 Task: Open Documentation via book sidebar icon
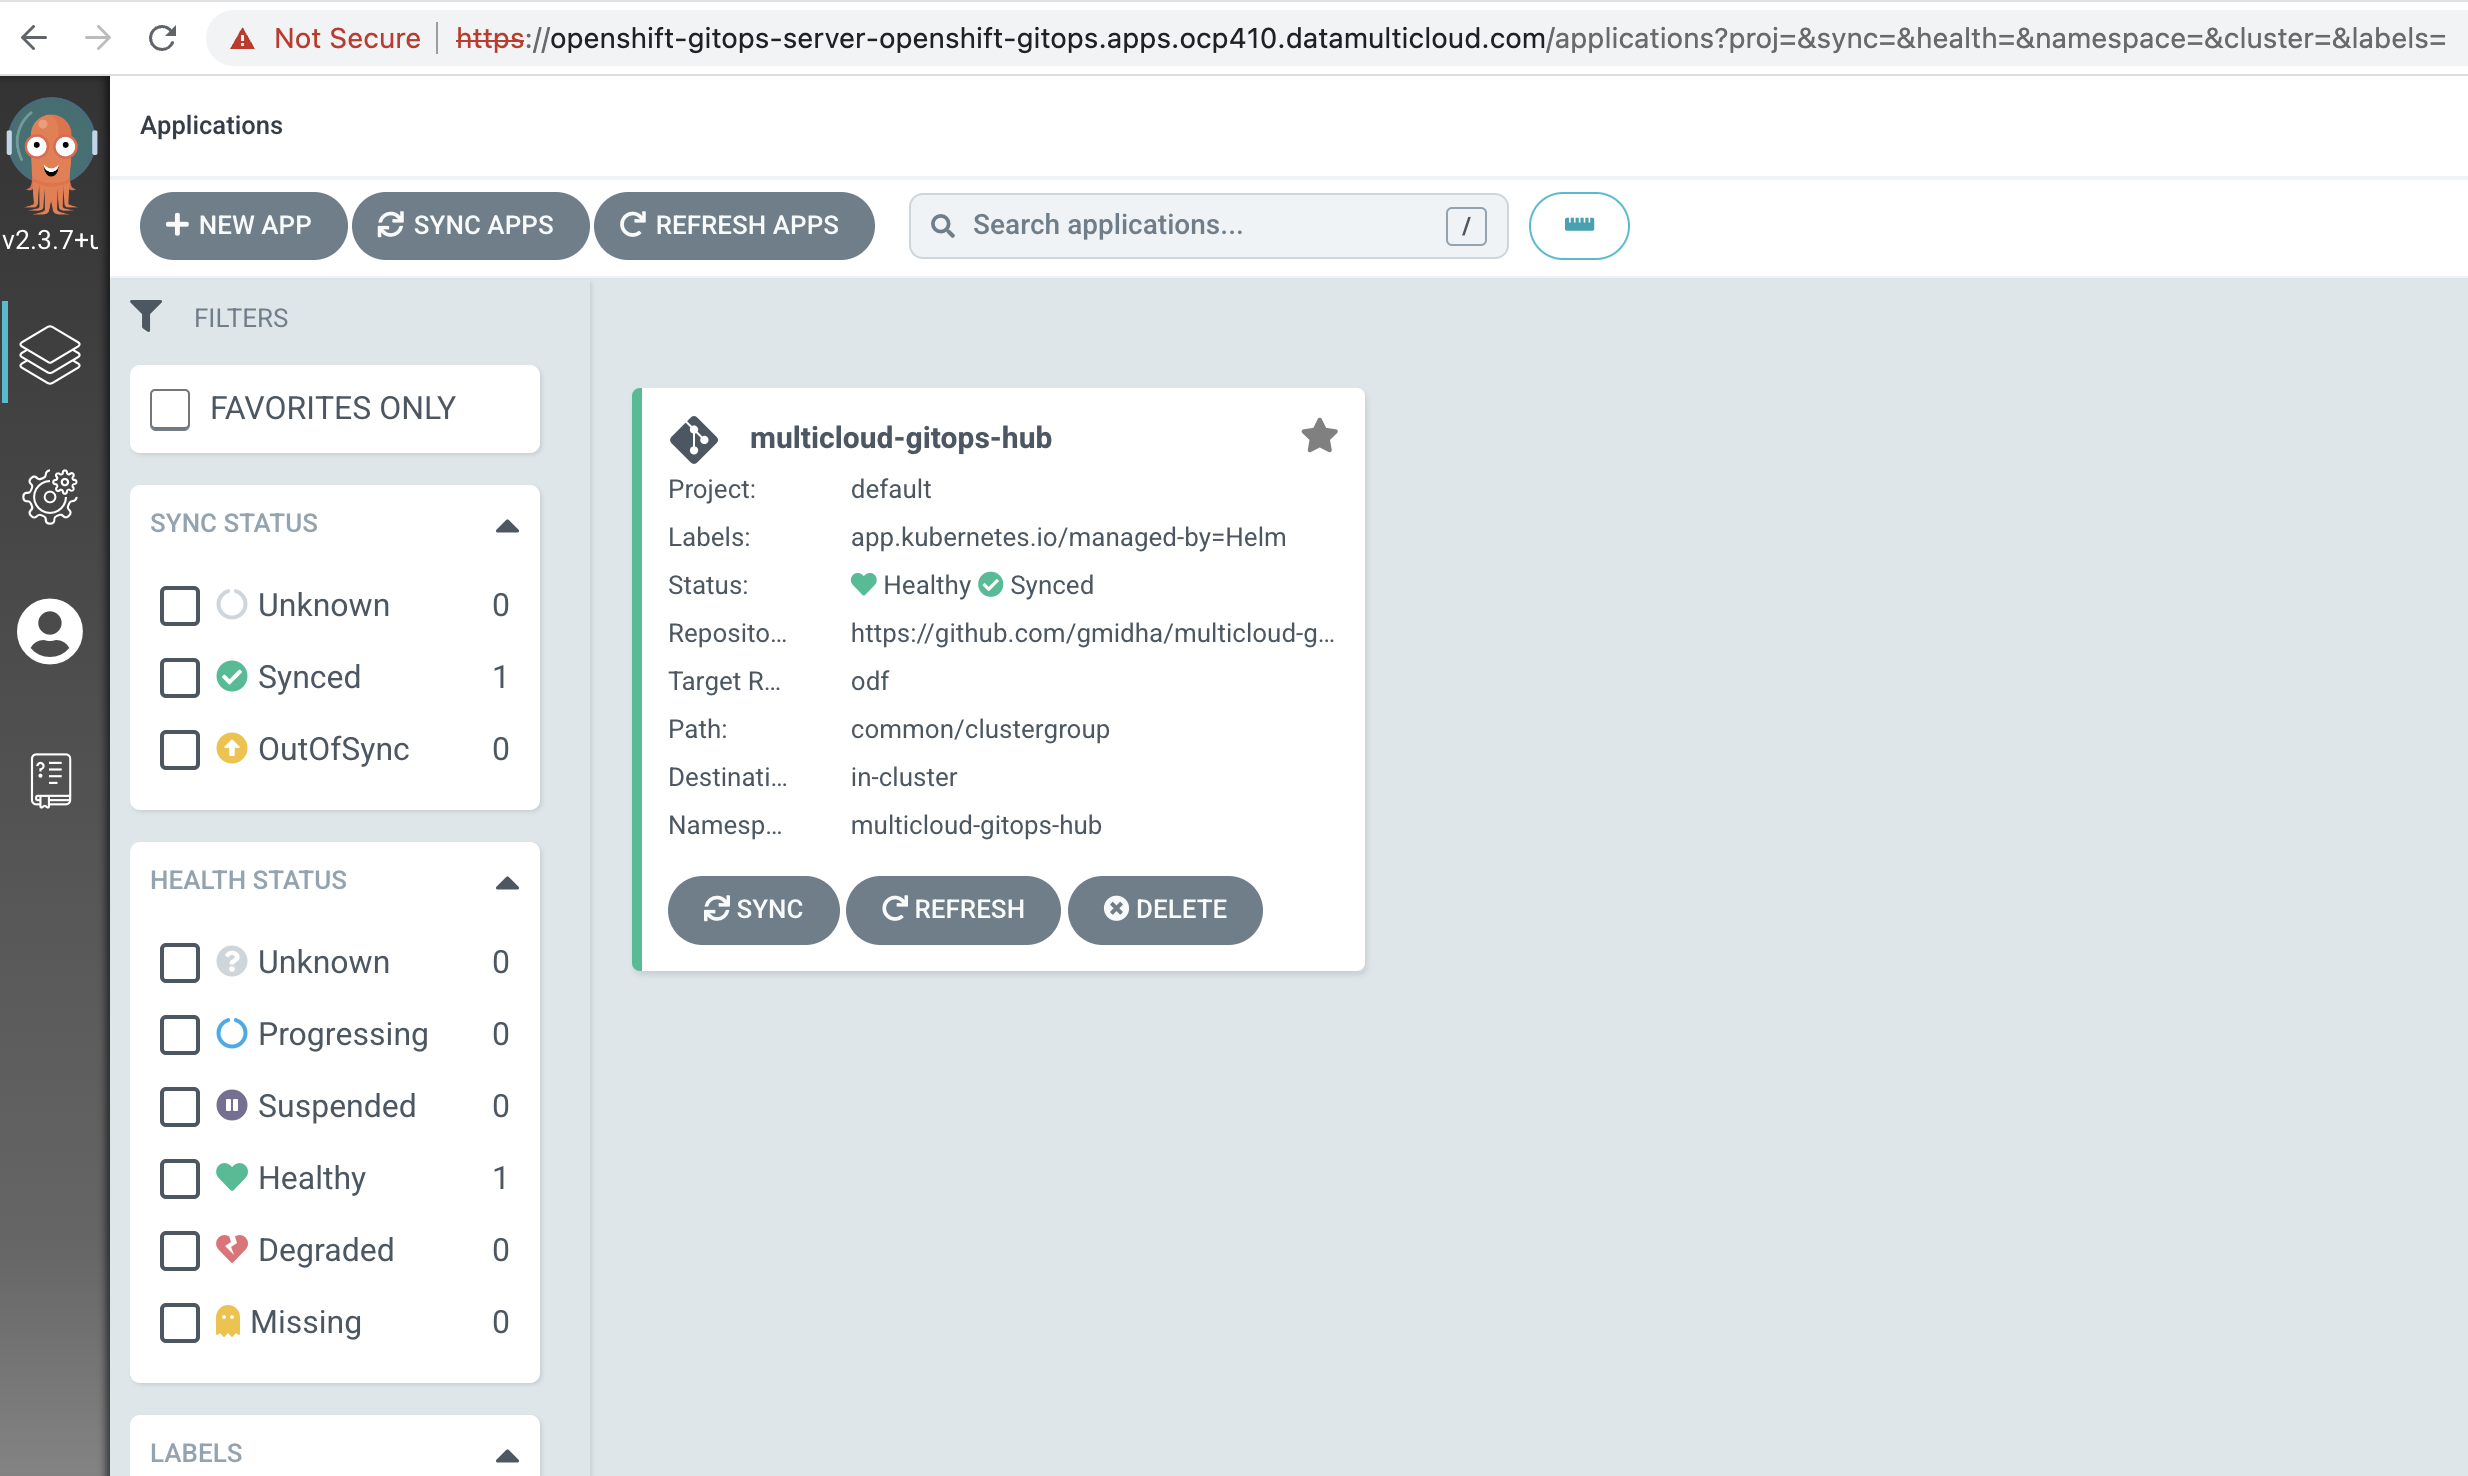point(51,780)
